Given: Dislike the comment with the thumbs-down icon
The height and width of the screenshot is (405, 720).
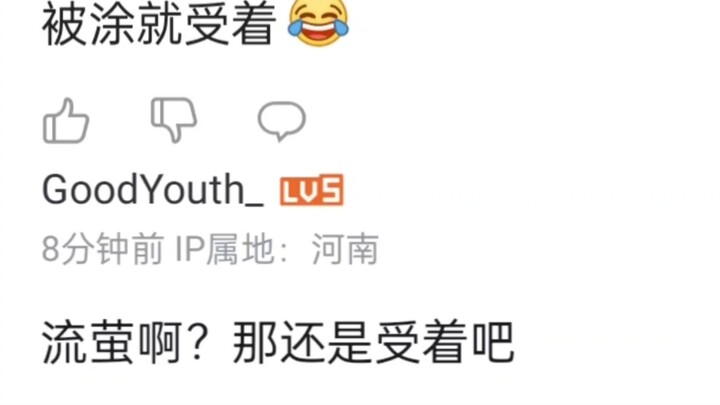Looking at the screenshot, I should click(174, 120).
